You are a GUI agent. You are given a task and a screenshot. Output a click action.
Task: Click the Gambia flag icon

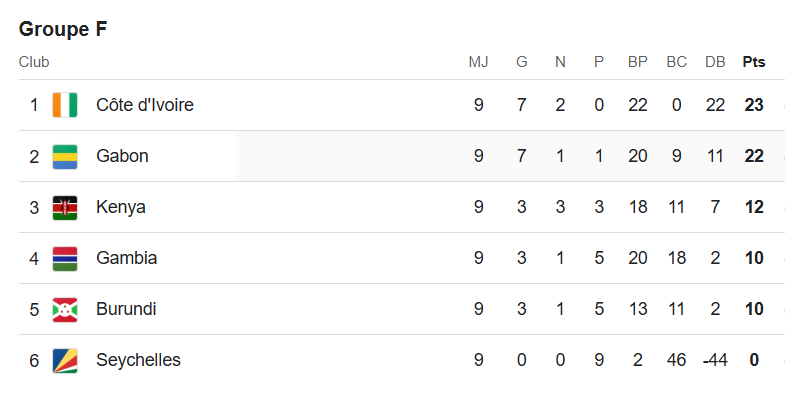click(65, 258)
